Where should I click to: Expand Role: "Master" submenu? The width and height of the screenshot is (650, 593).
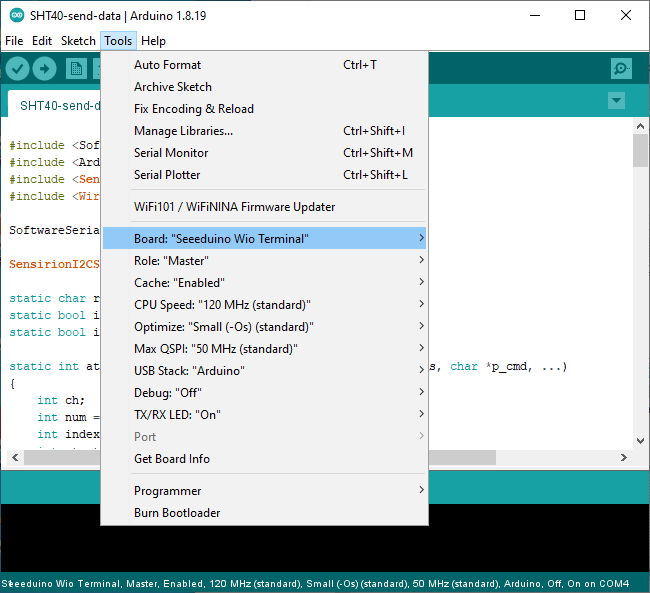coord(264,260)
